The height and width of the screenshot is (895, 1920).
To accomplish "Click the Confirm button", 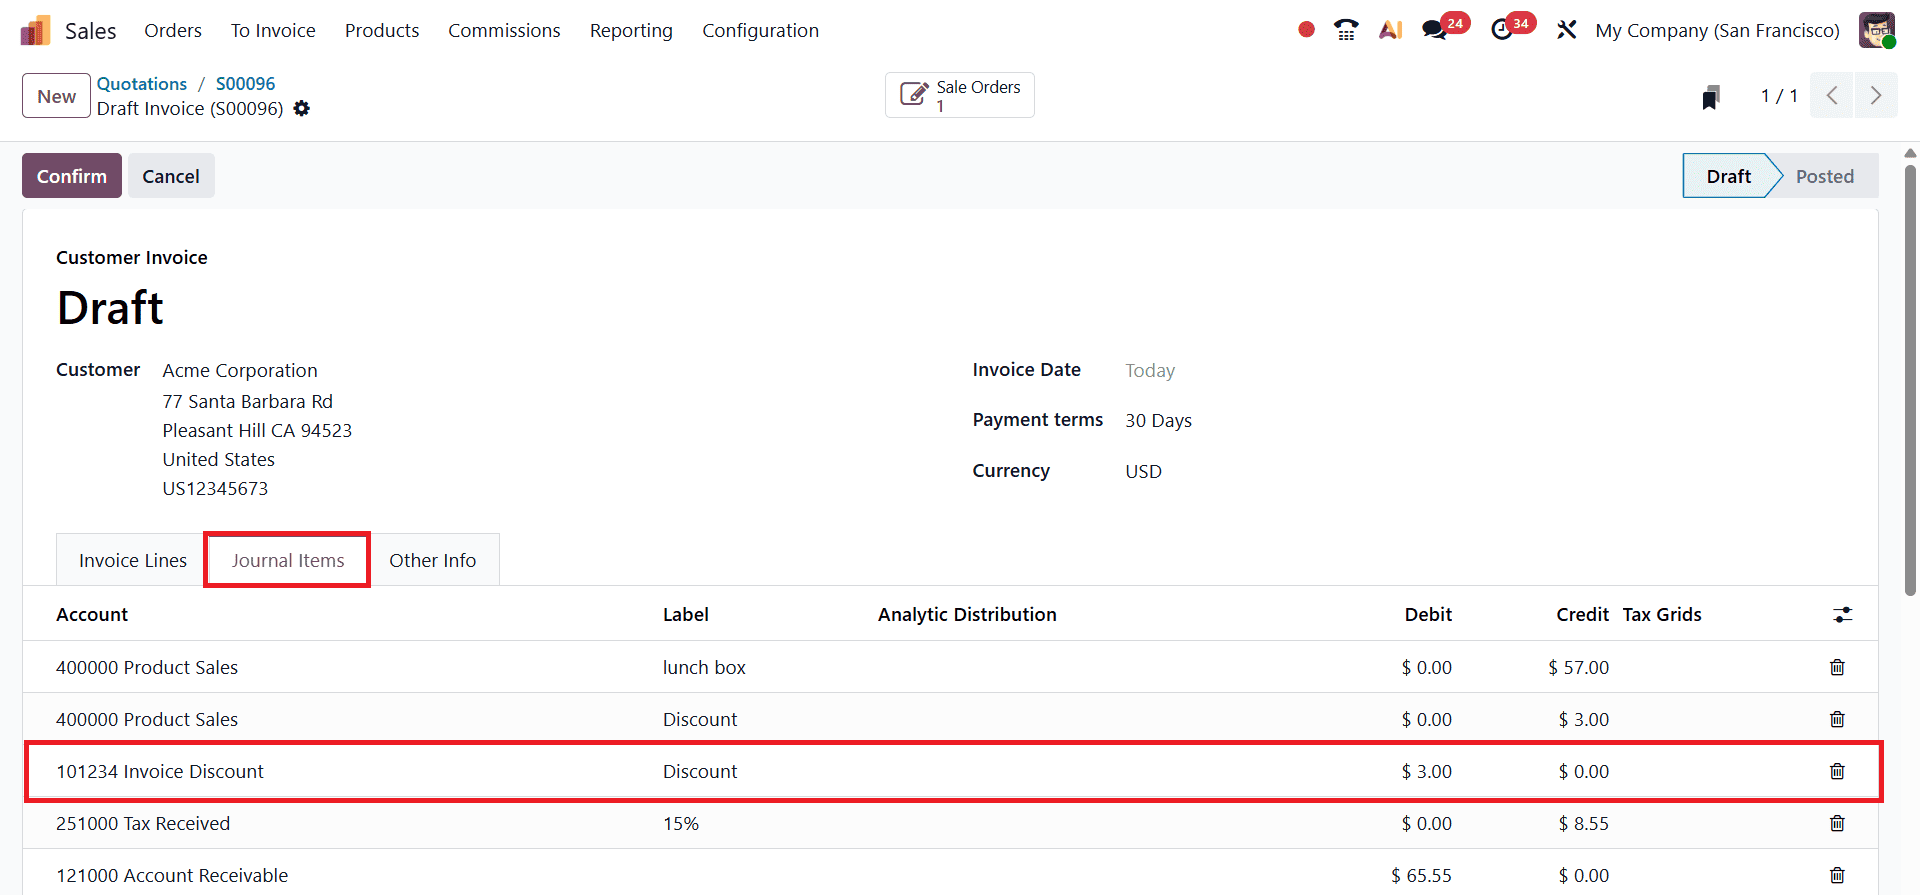I will 72,176.
